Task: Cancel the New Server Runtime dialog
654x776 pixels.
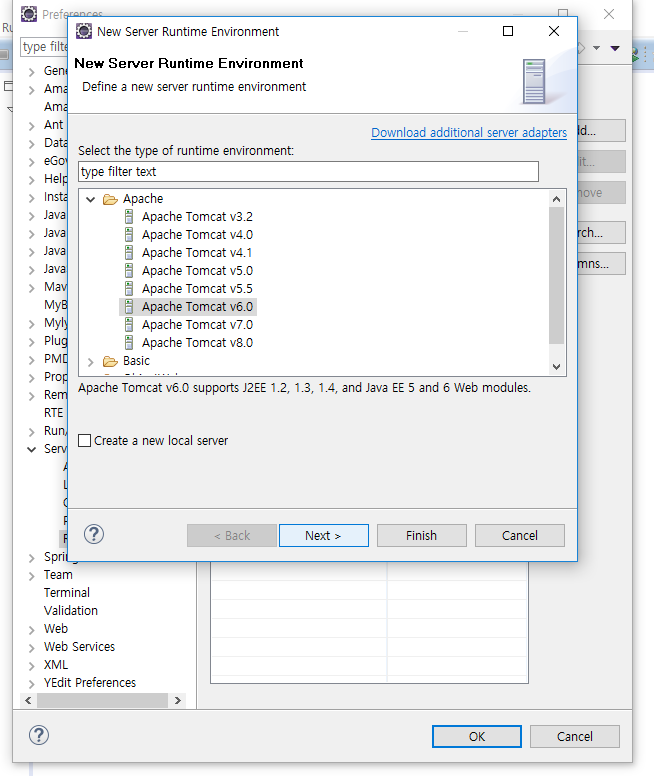Action: (x=519, y=535)
